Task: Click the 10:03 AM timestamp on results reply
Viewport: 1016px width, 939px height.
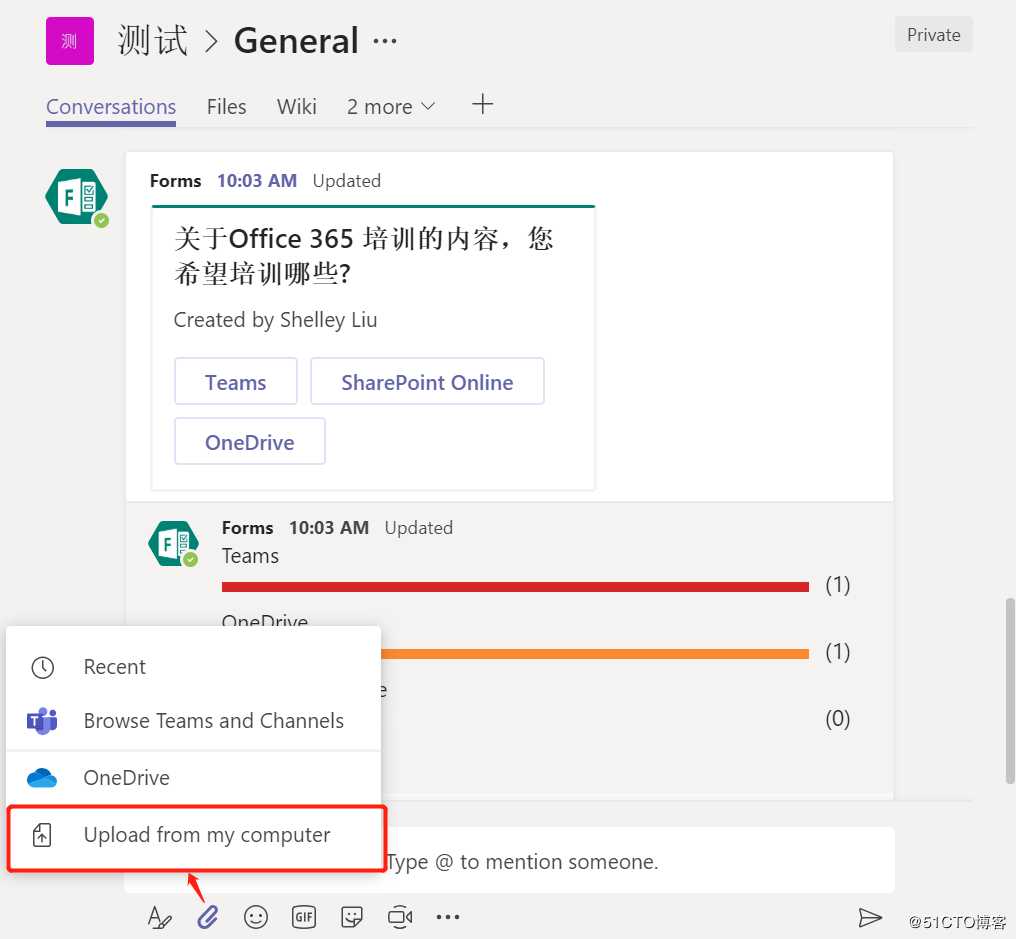Action: pyautogui.click(x=329, y=527)
